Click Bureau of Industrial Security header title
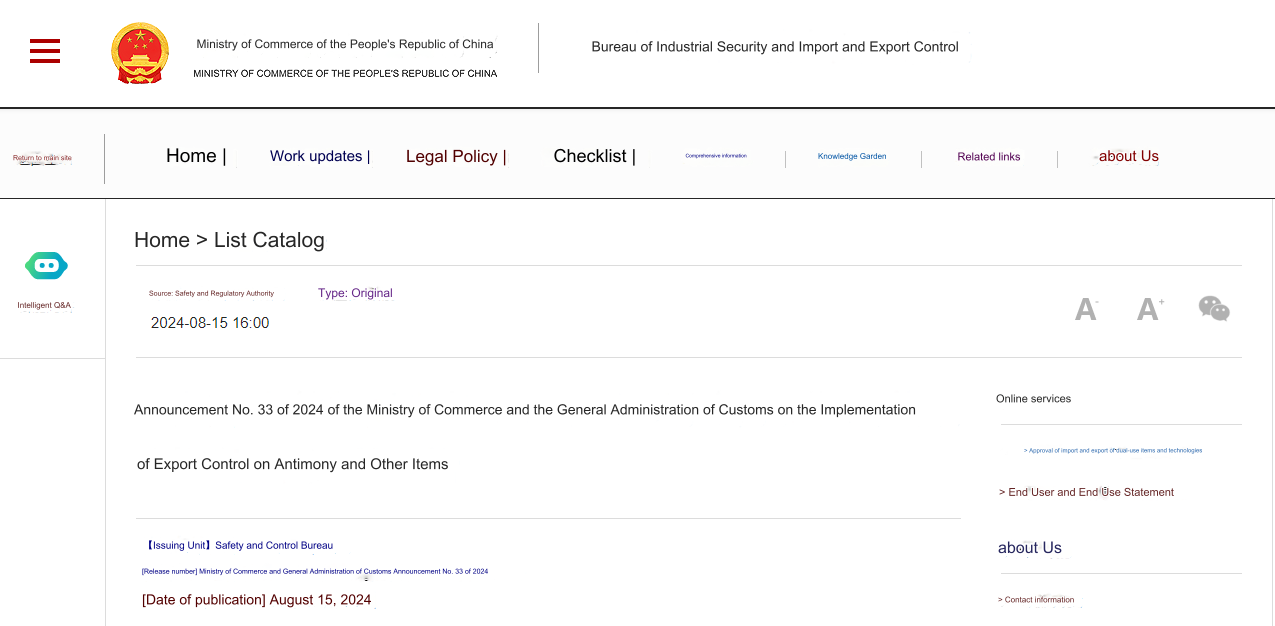The width and height of the screenshot is (1275, 626). [775, 47]
